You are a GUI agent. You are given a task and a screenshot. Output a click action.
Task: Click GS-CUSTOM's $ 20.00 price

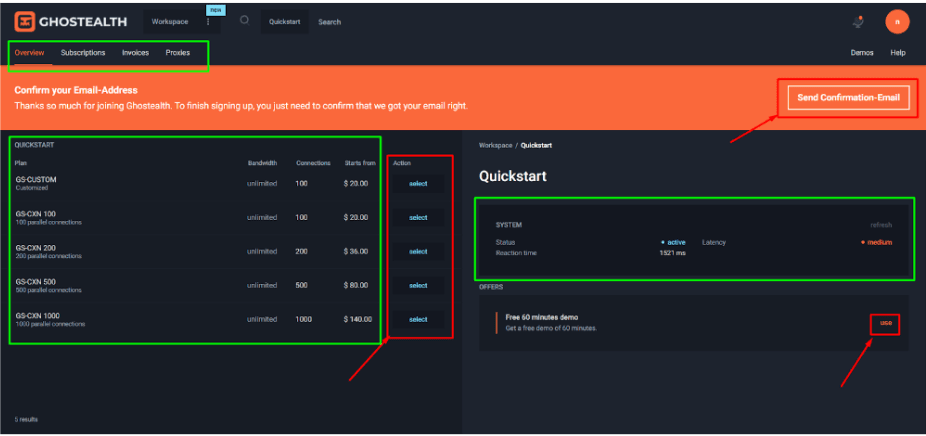(356, 184)
